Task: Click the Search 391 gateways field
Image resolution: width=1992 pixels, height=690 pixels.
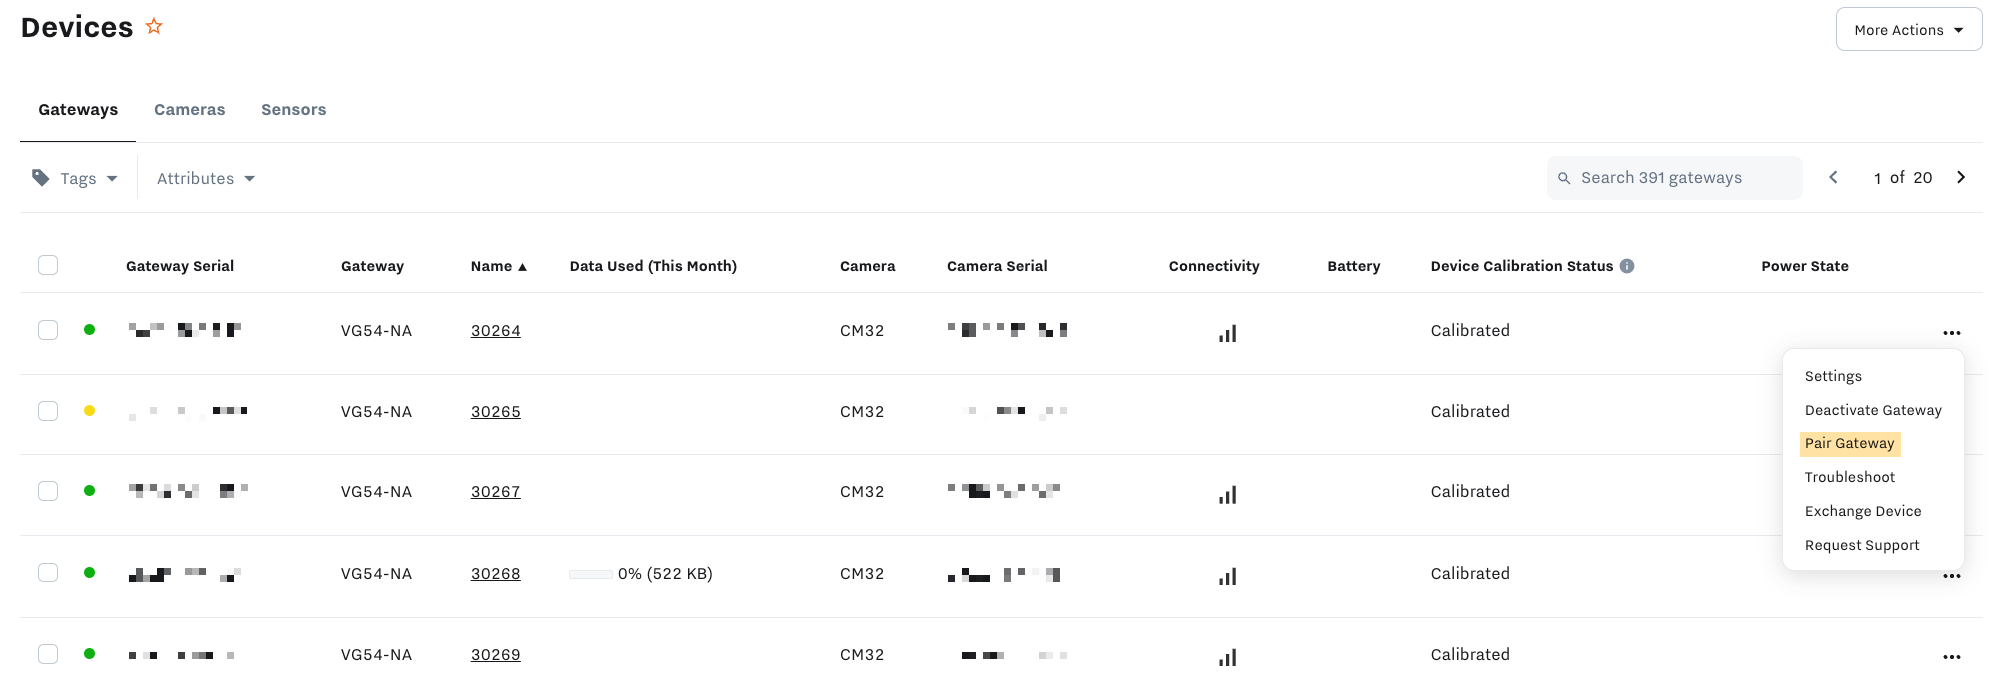Action: 1675,178
